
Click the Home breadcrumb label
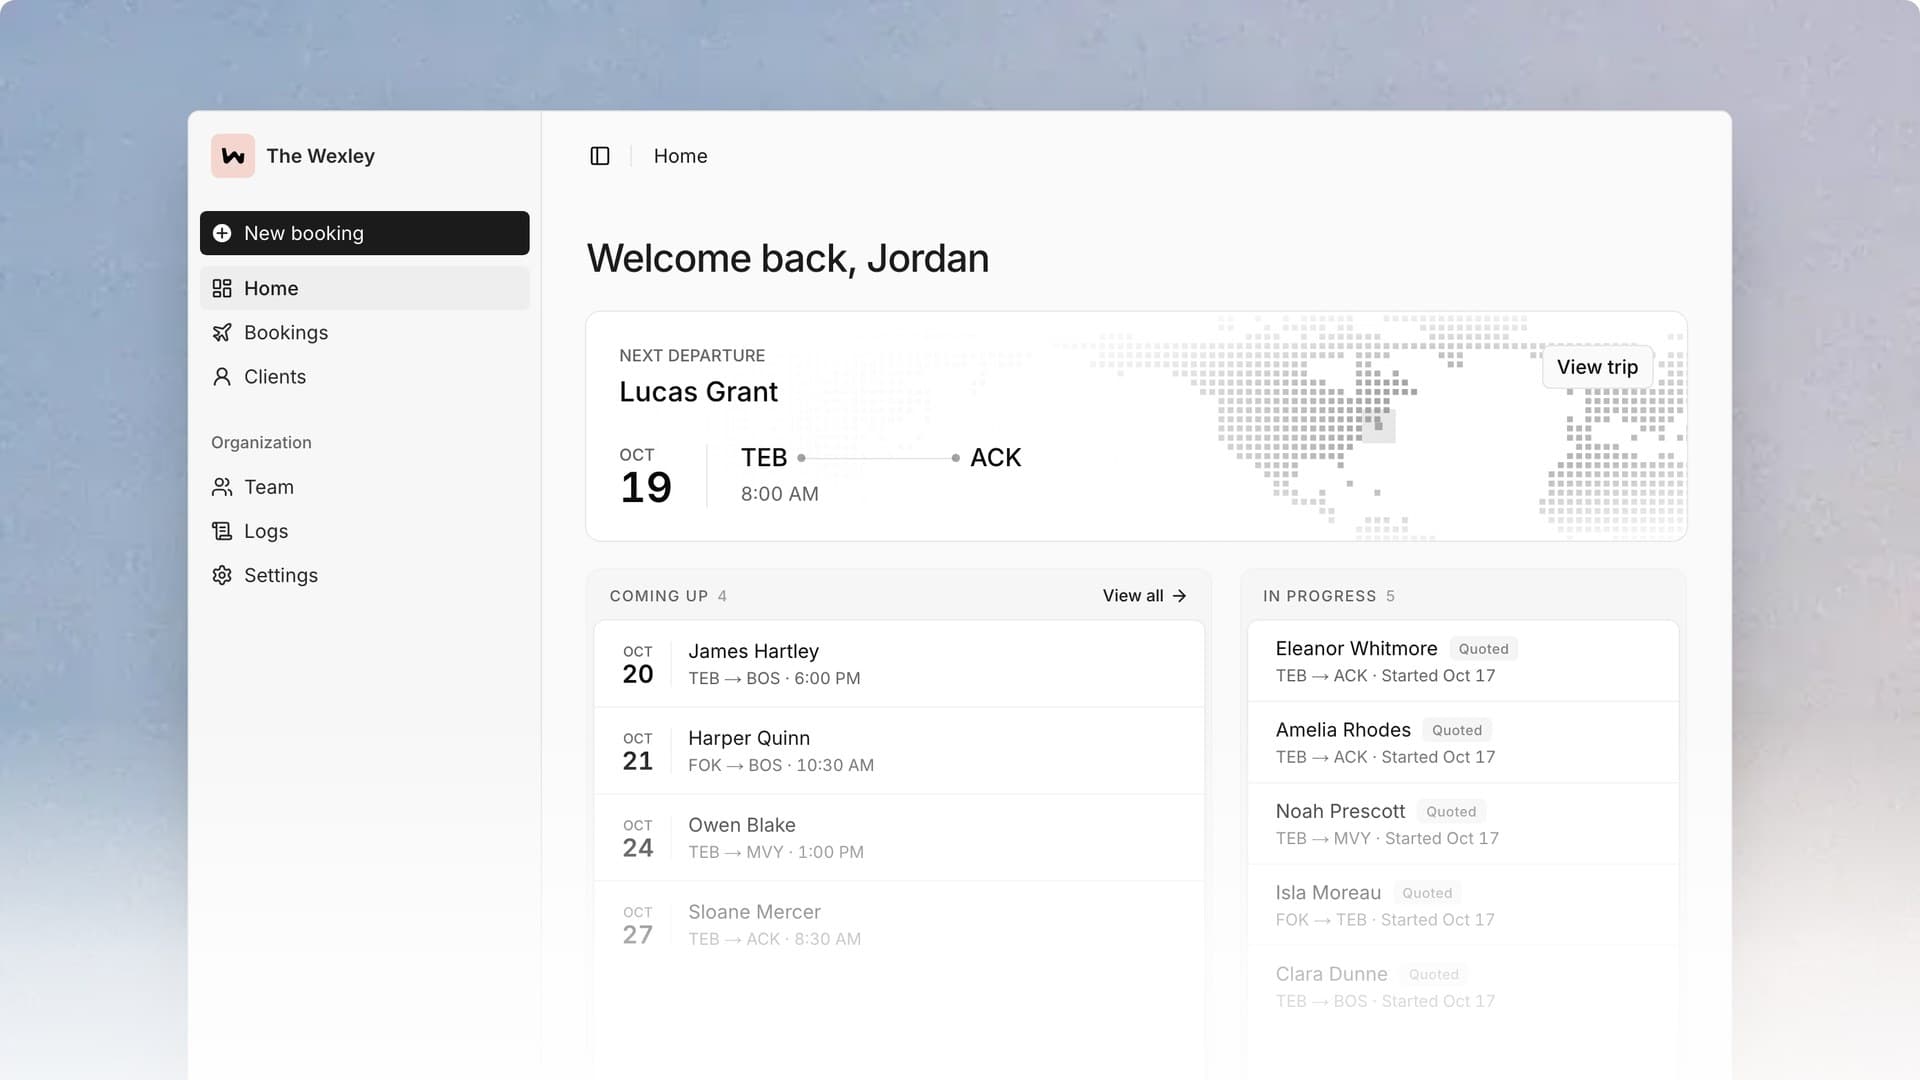680,156
